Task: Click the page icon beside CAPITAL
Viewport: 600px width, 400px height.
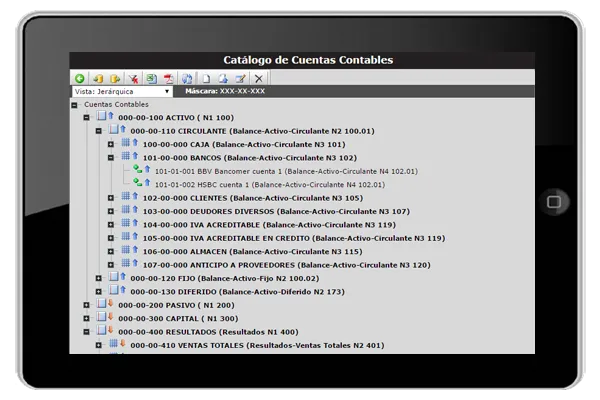Action: tap(101, 317)
